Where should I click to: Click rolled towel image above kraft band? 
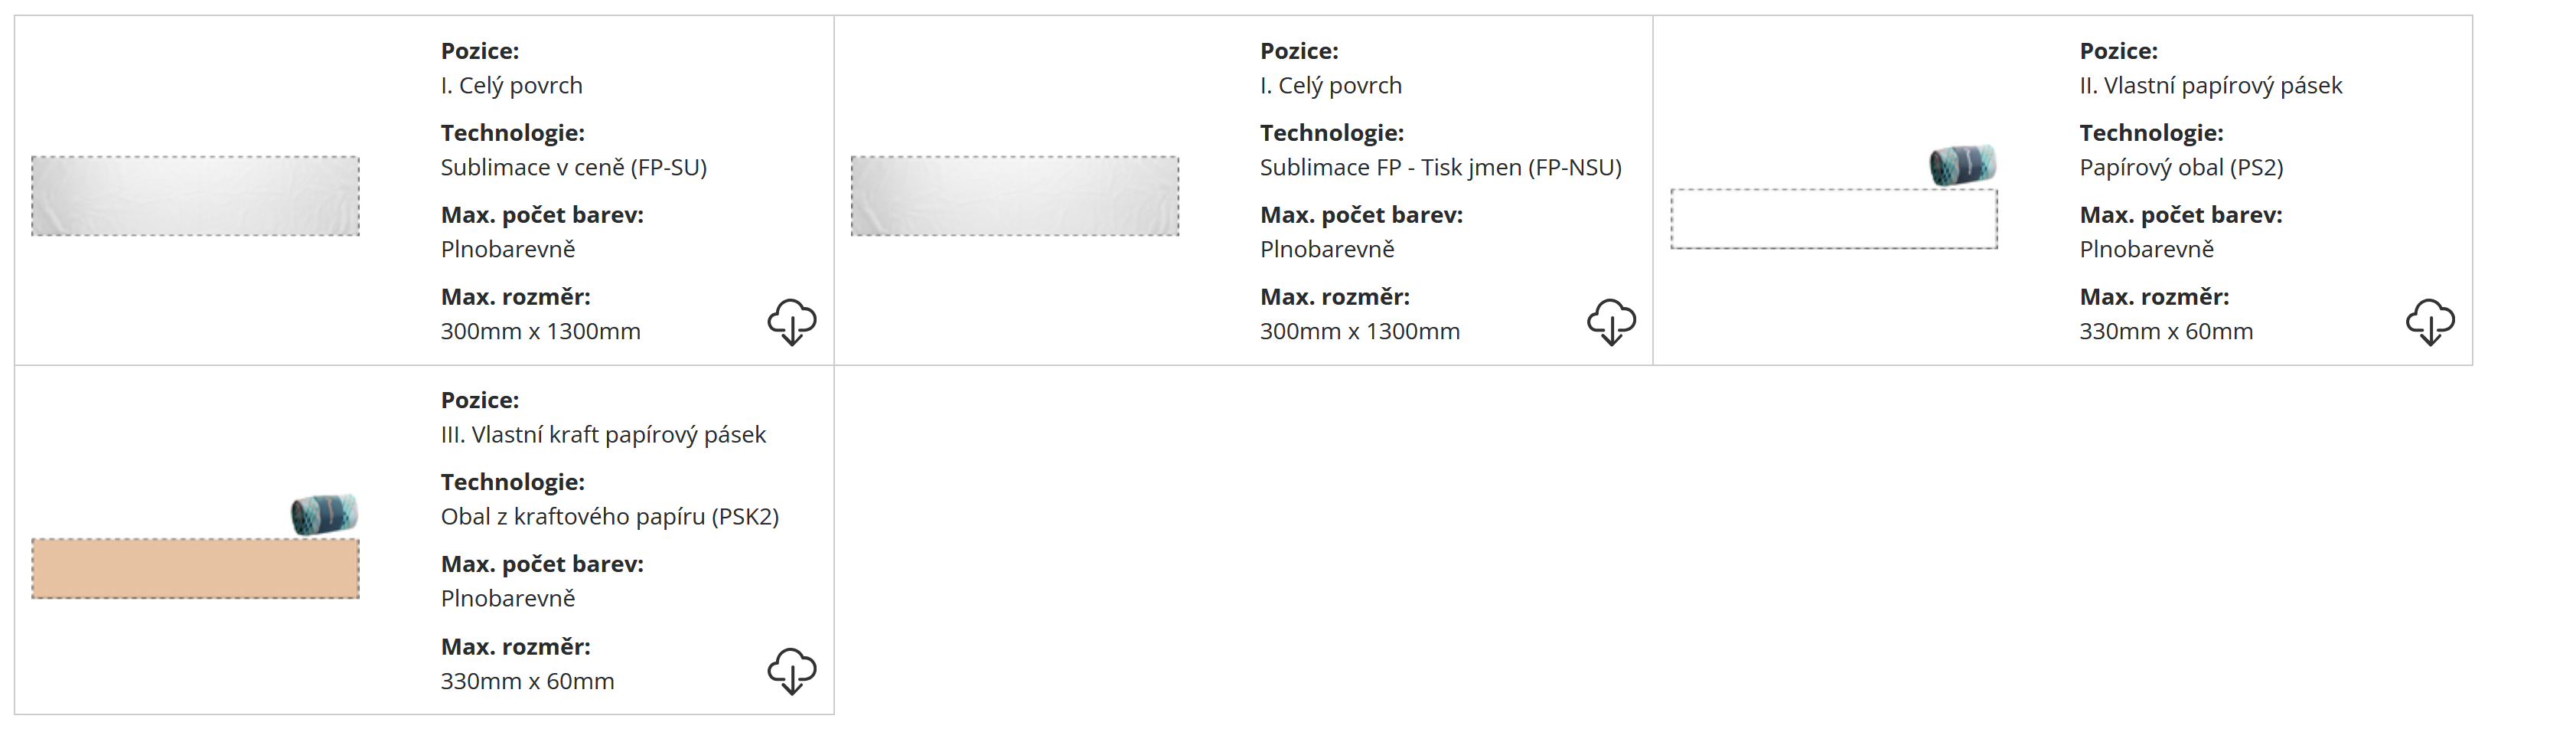pyautogui.click(x=324, y=514)
